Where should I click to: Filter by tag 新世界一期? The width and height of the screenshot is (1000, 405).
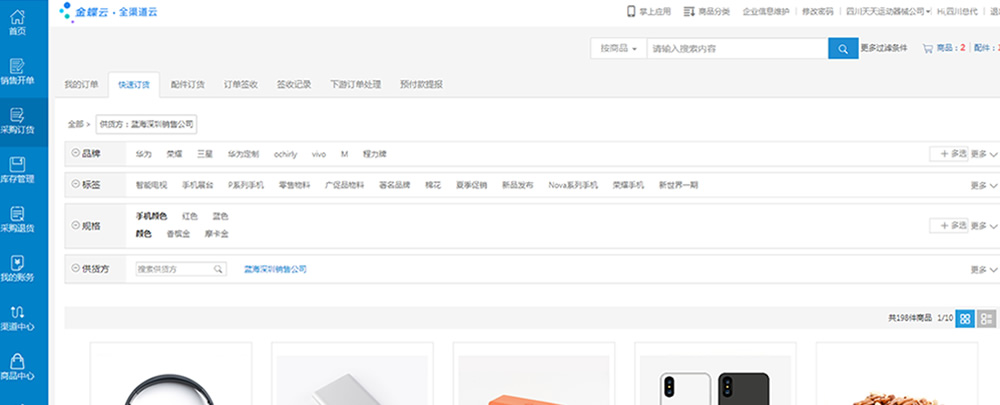679,185
